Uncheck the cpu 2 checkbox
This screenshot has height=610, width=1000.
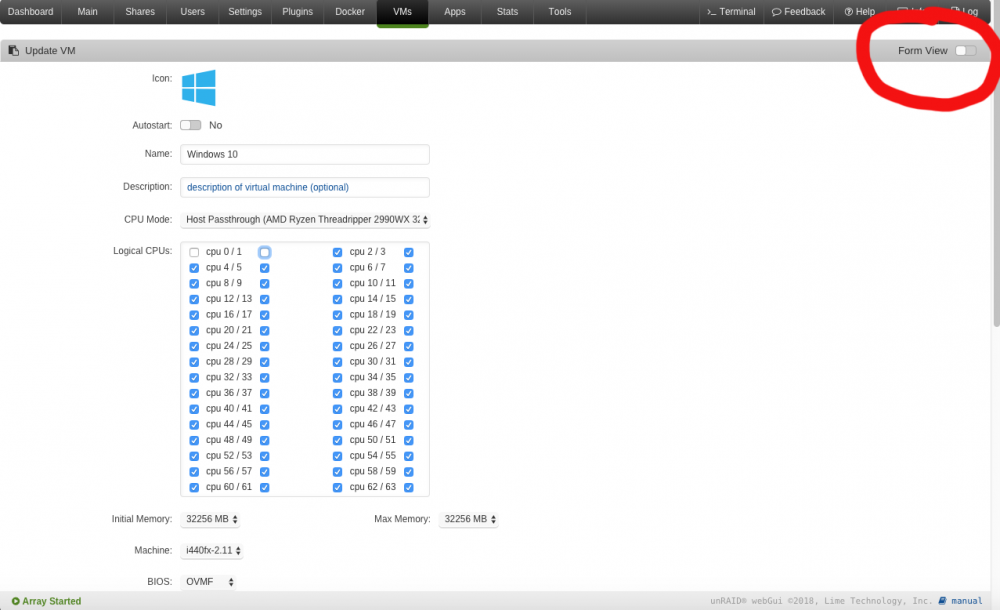click(x=337, y=252)
